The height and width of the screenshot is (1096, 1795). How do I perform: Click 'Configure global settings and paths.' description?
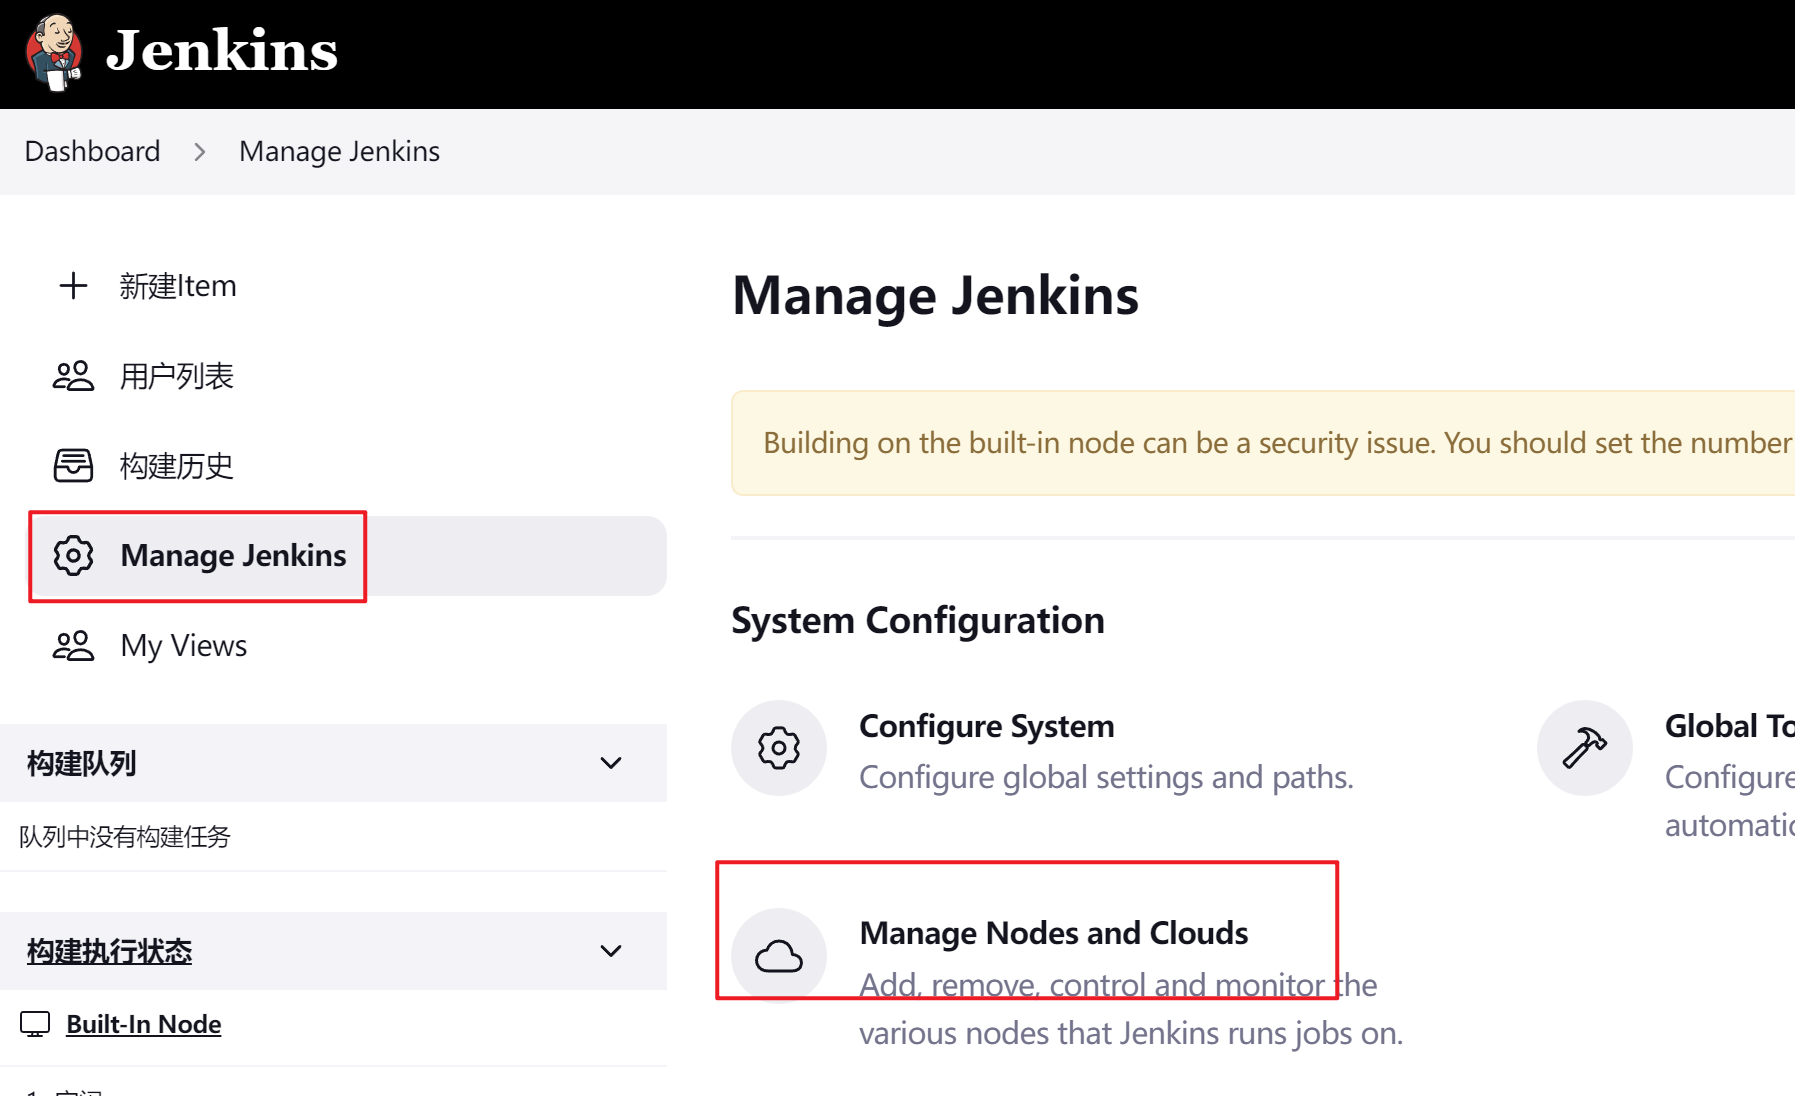1106,777
